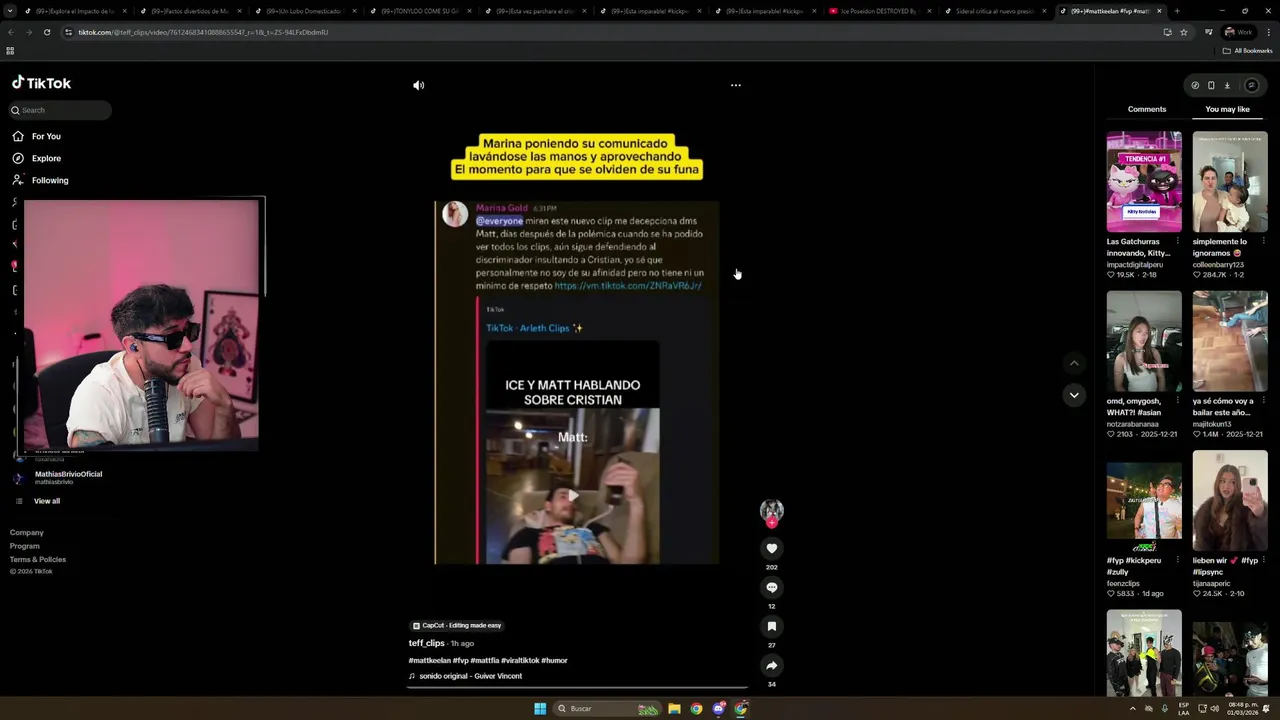Mute the video with the speaker icon

pos(418,85)
